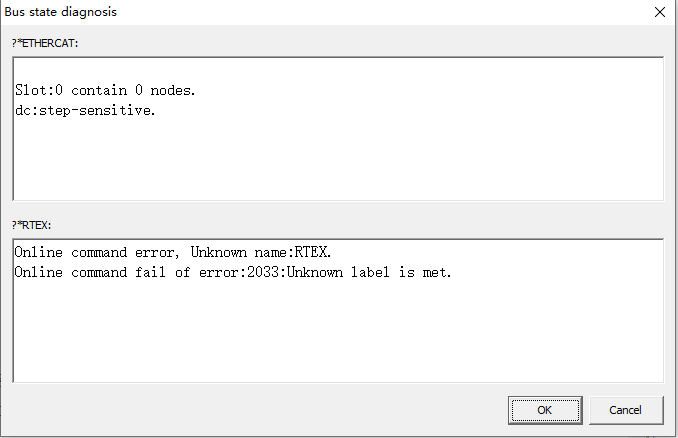Click empty area below RTEX error messages
Viewport: 678px width, 438px height.
[x=338, y=331]
